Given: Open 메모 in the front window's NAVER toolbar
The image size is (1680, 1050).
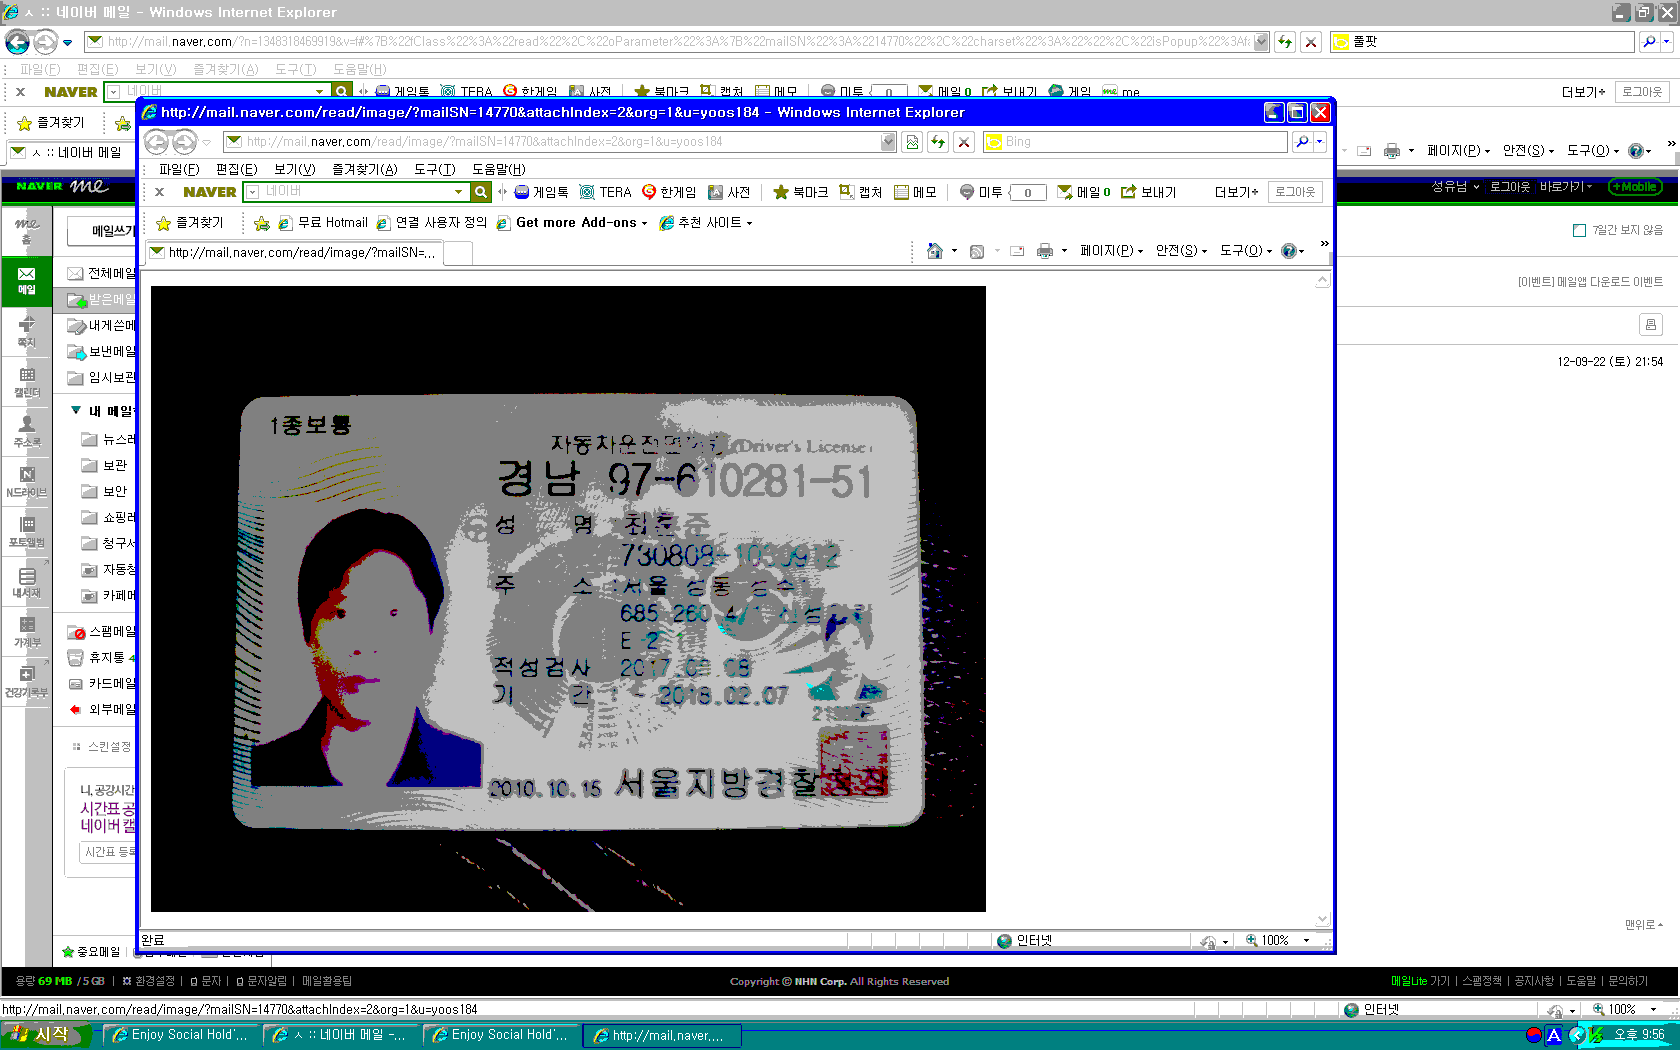Looking at the screenshot, I should (x=915, y=192).
